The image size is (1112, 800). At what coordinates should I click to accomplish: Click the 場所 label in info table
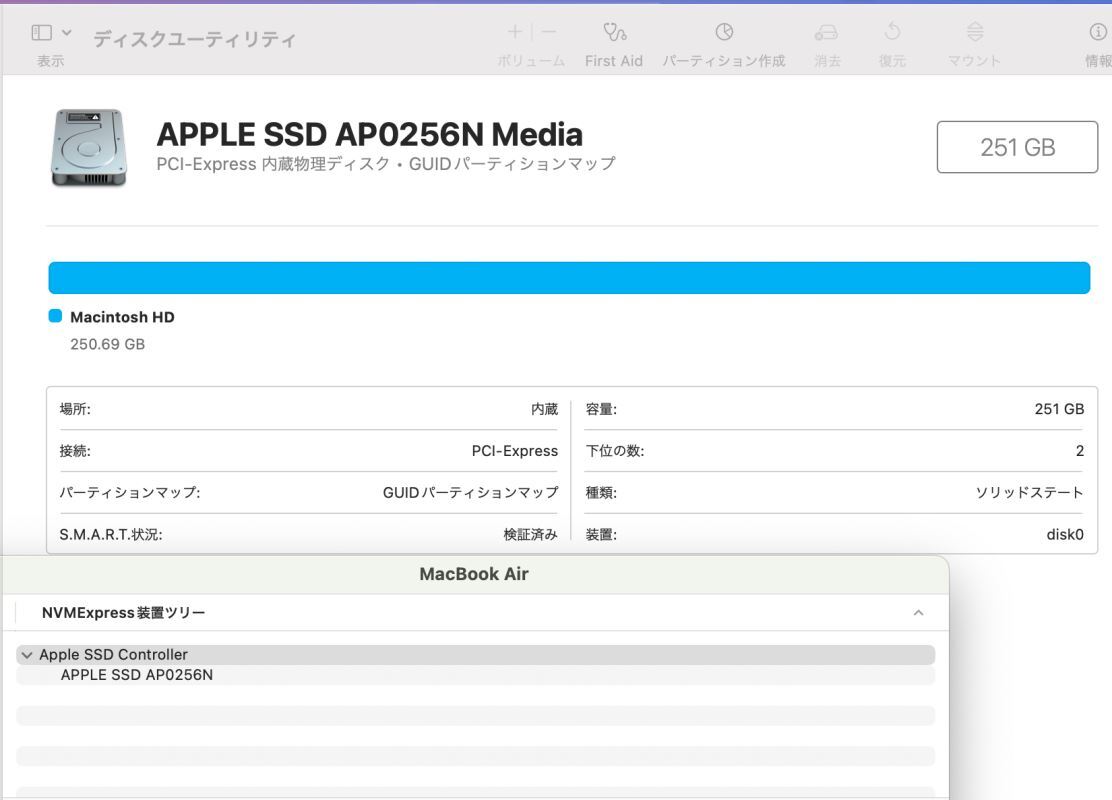(x=75, y=409)
